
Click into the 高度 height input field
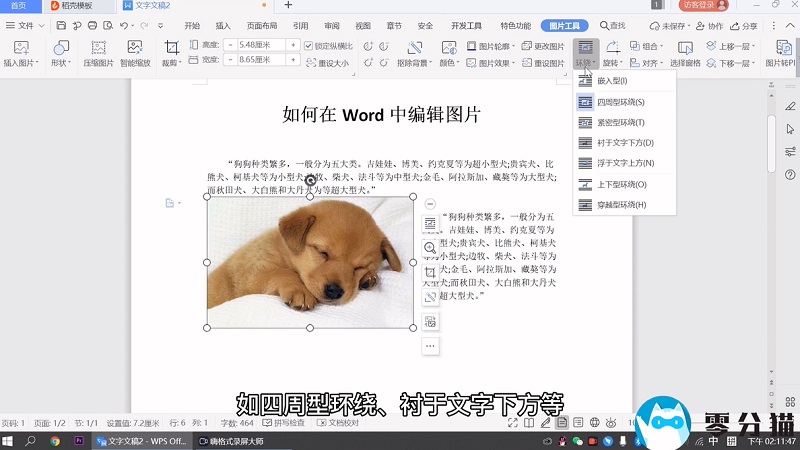(x=257, y=45)
